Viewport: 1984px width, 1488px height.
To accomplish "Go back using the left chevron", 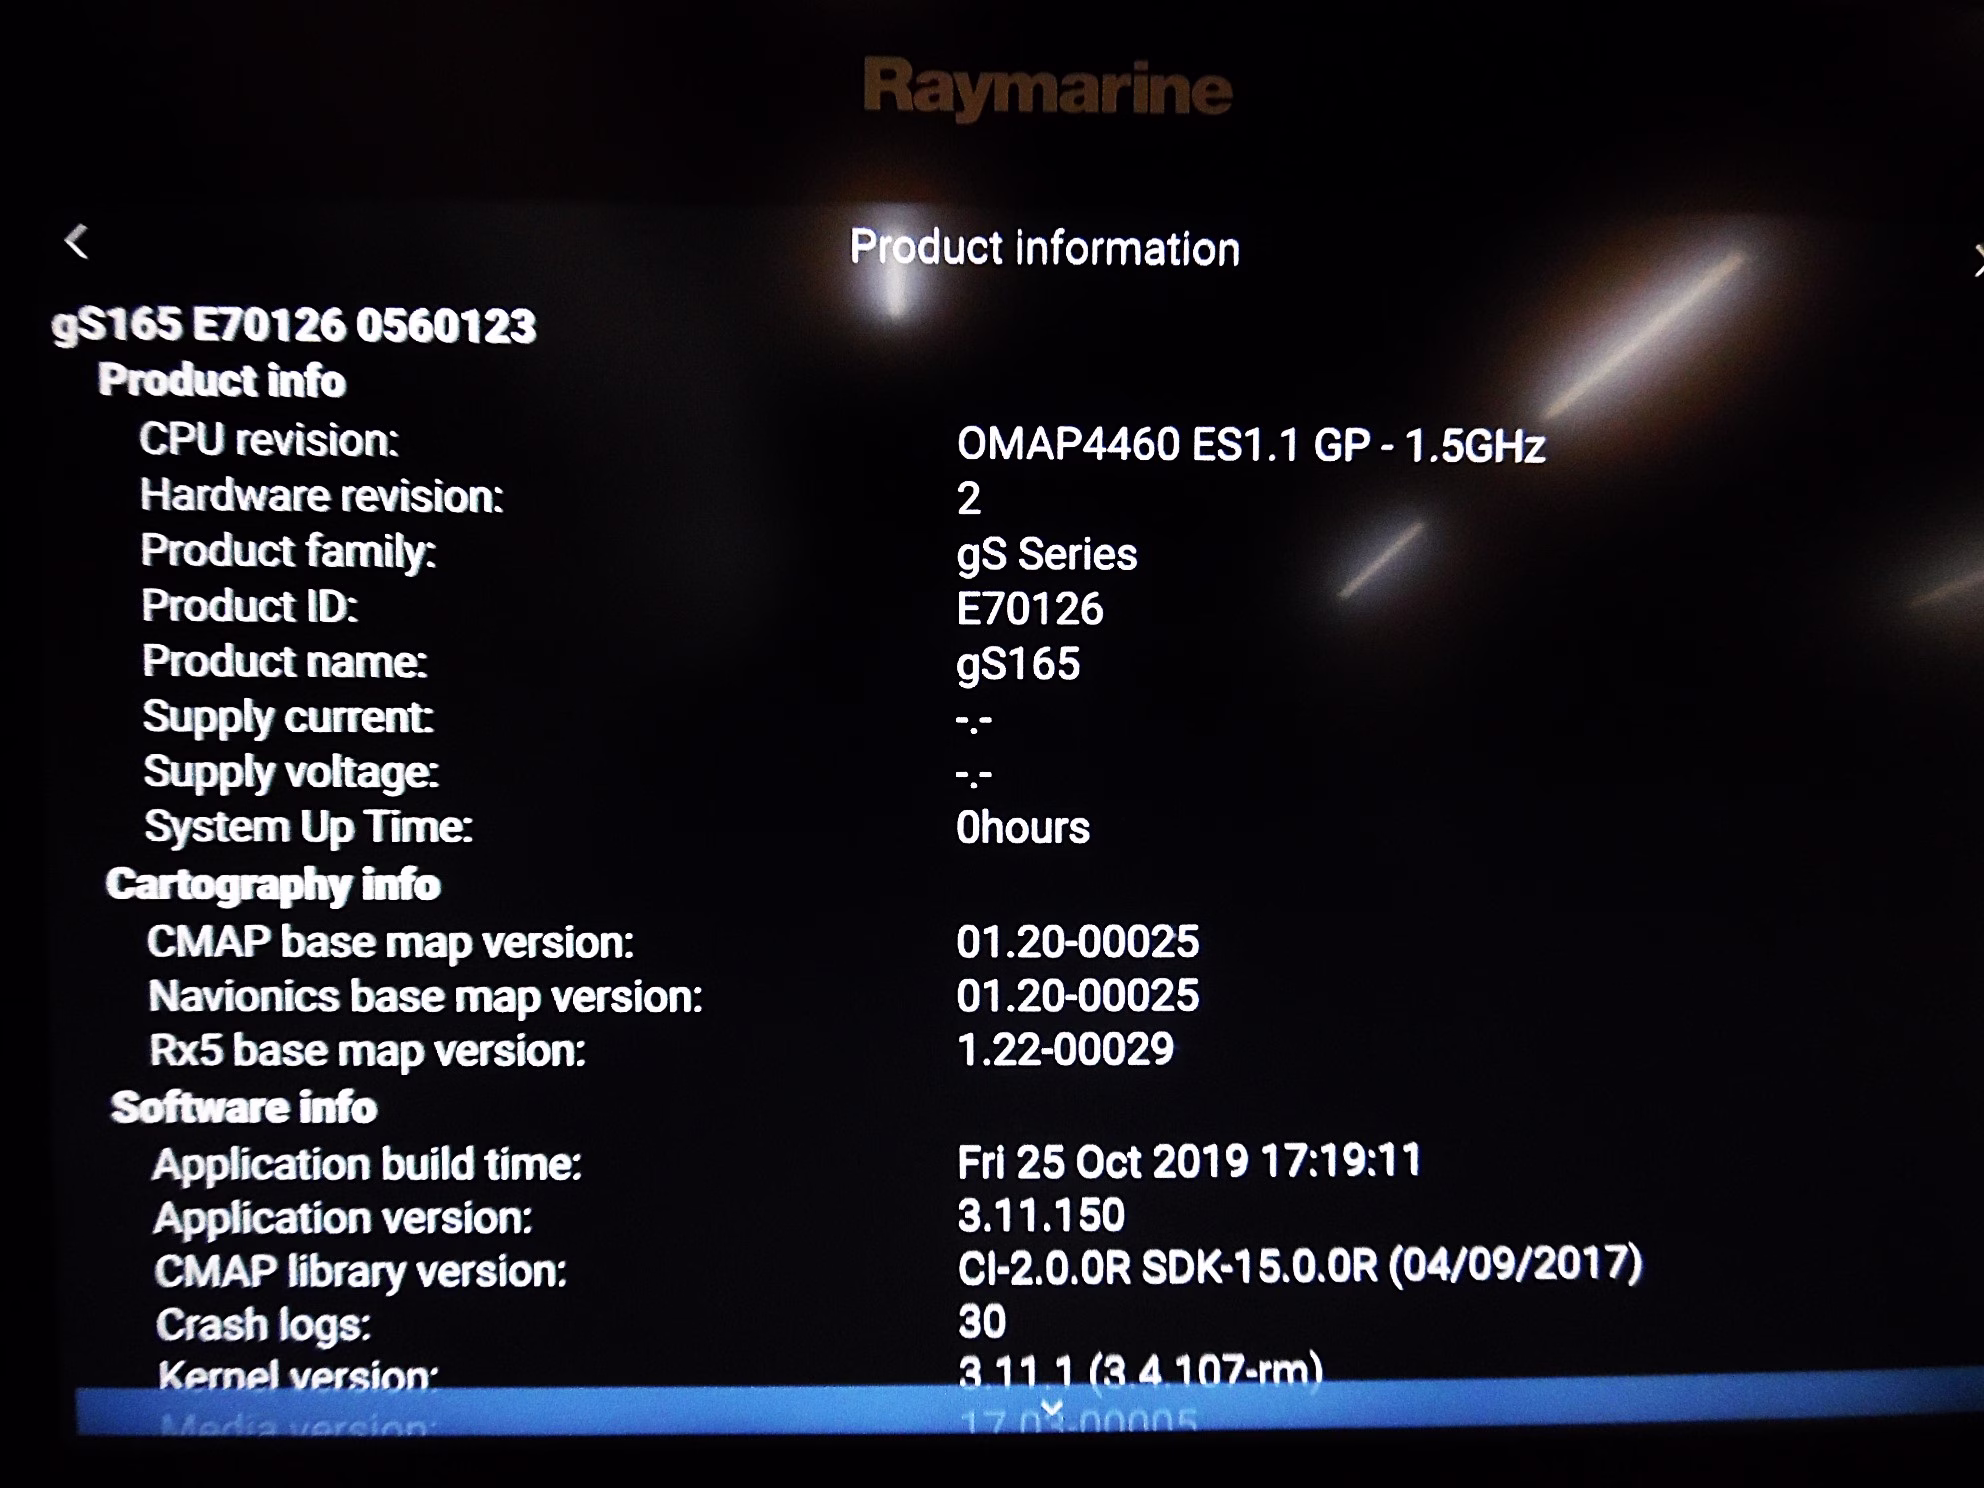I will coord(76,241).
